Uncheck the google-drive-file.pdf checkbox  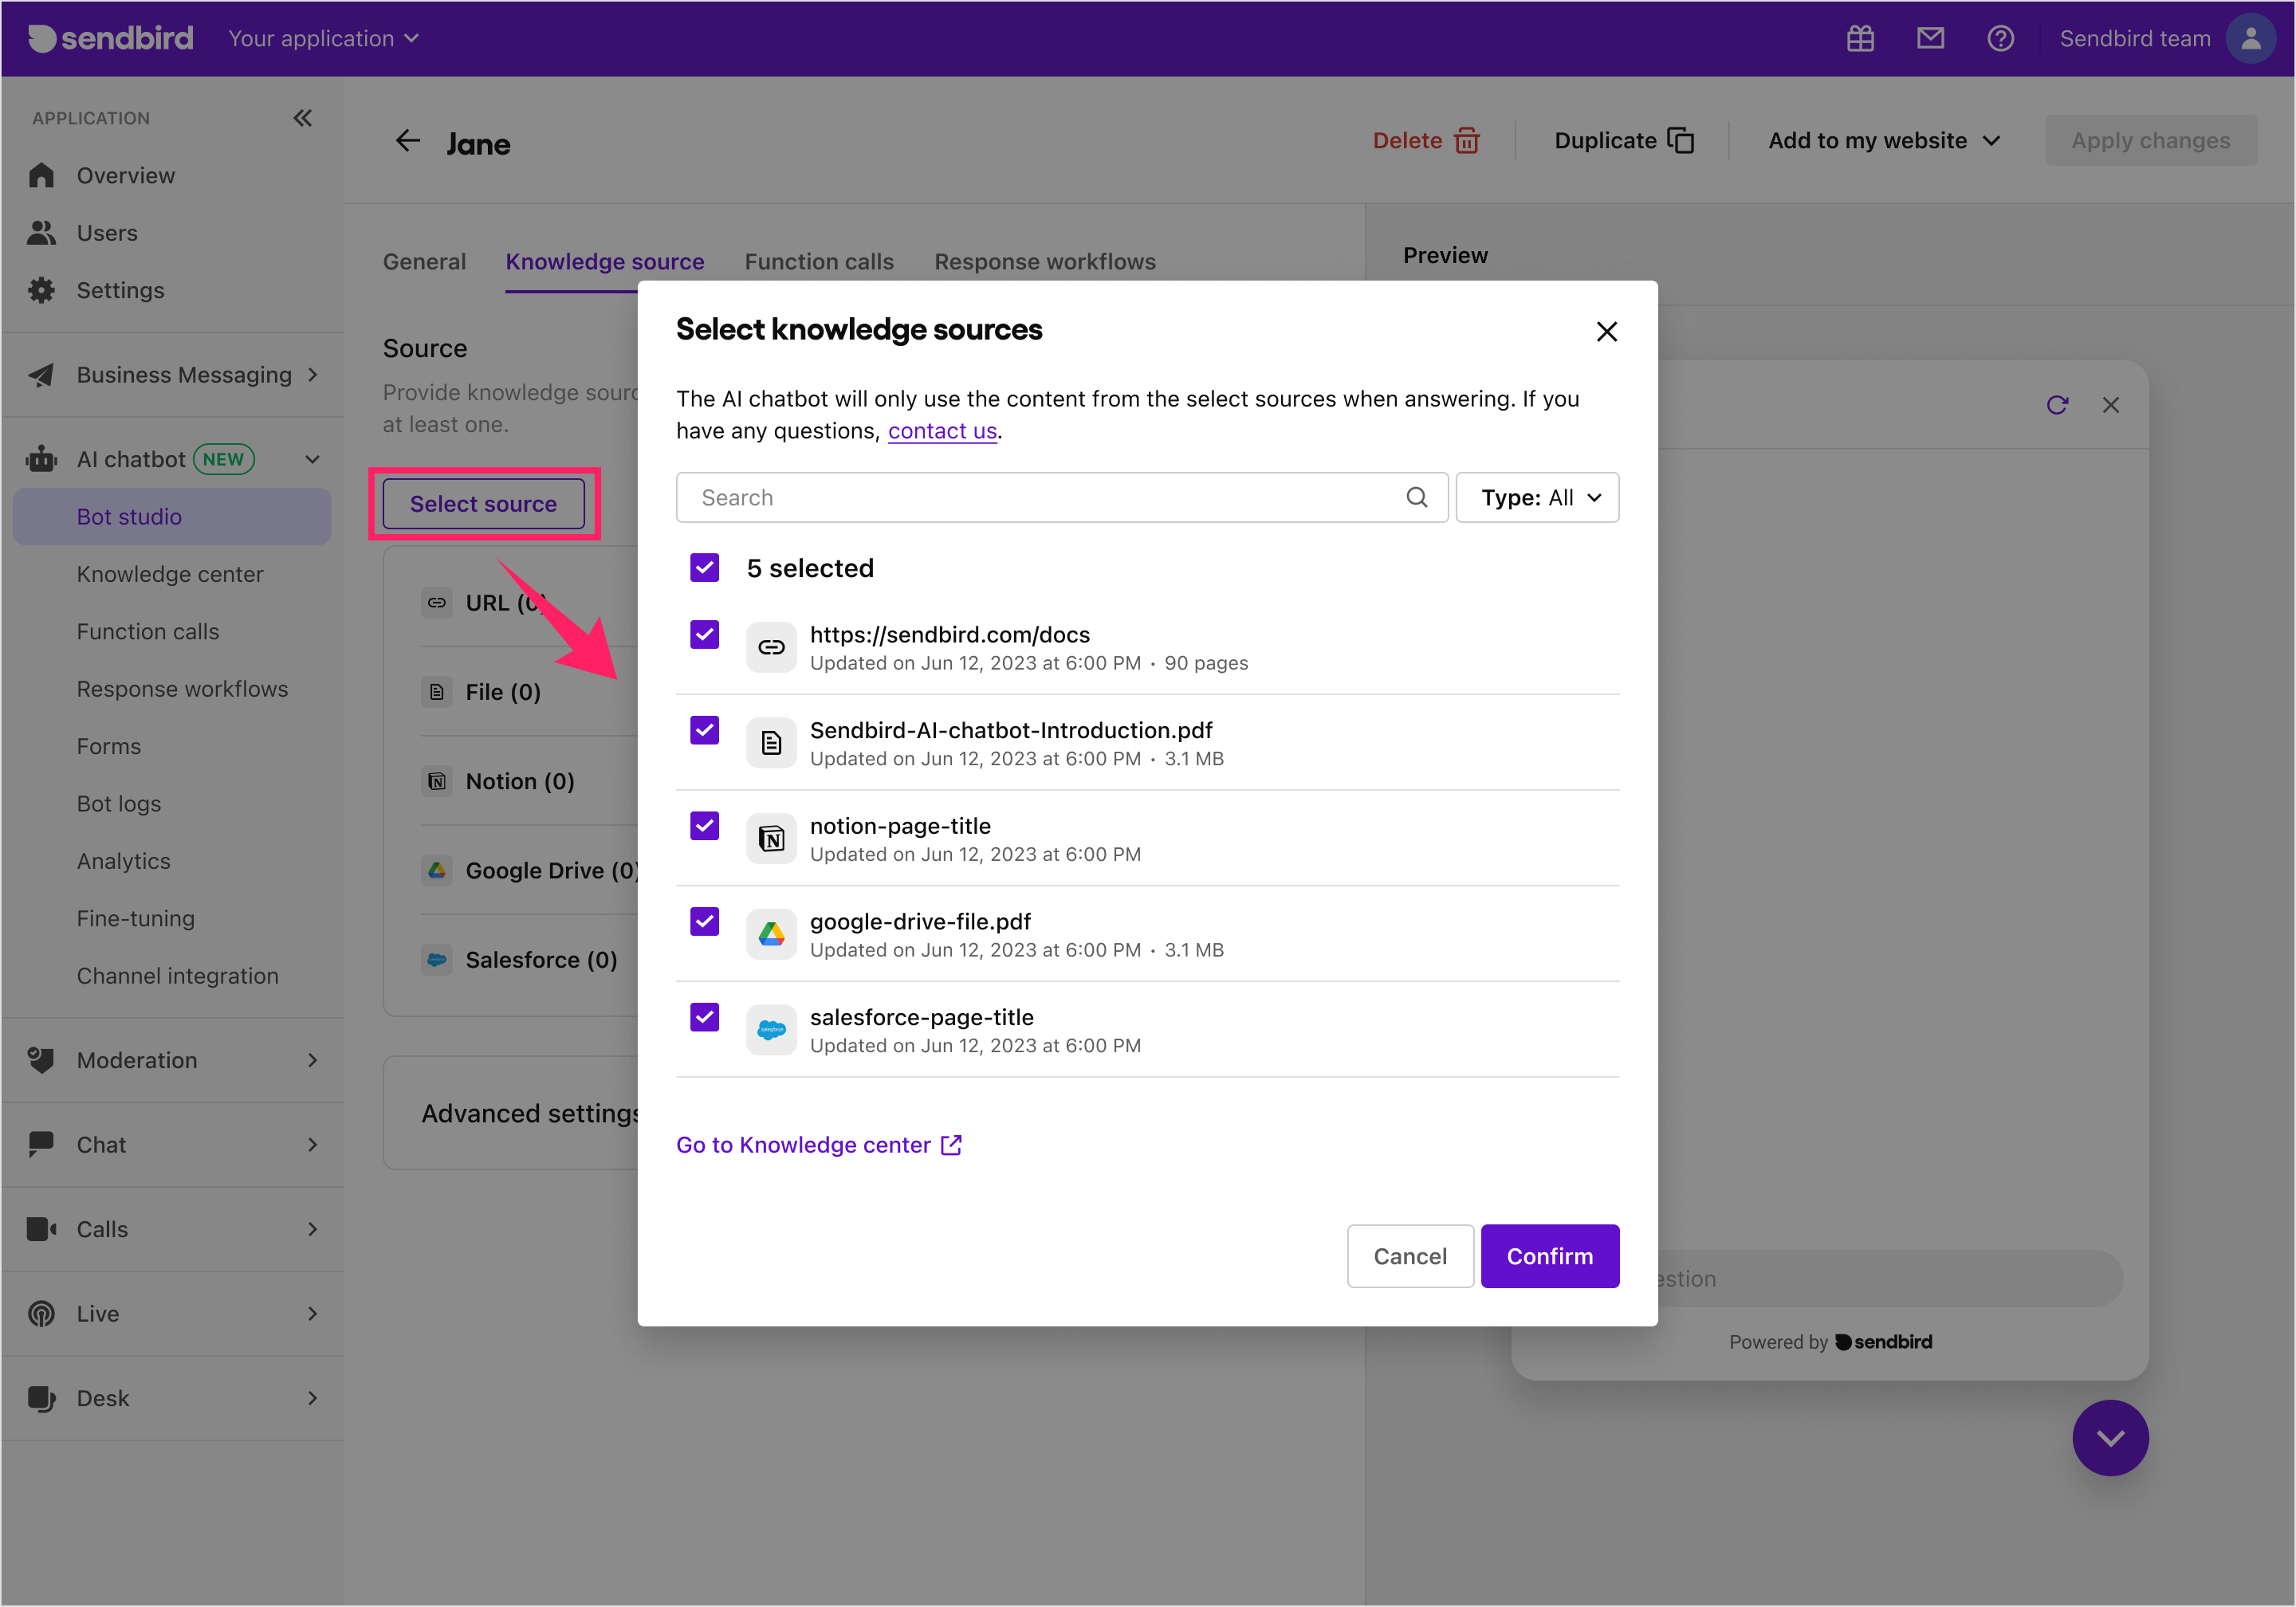(705, 921)
